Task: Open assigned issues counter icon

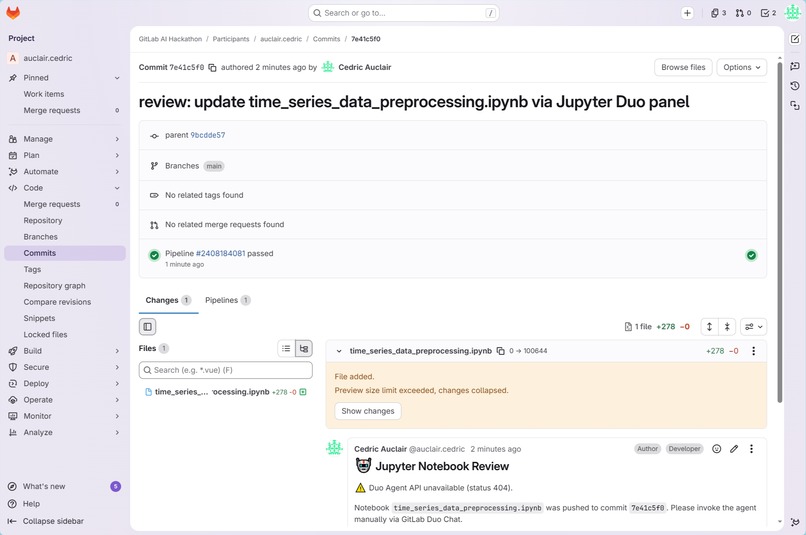Action: [x=718, y=13]
